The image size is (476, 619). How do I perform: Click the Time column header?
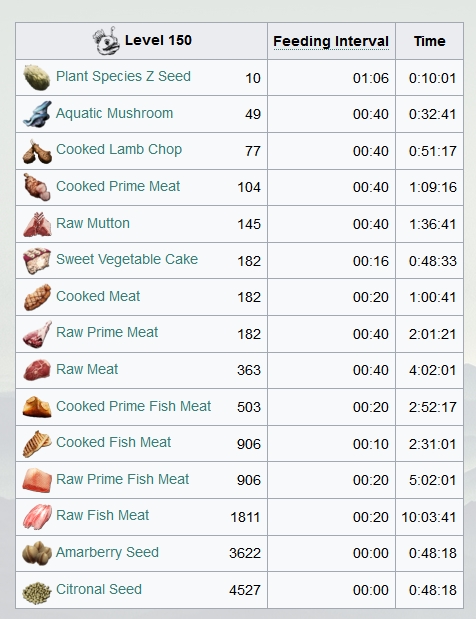[429, 41]
